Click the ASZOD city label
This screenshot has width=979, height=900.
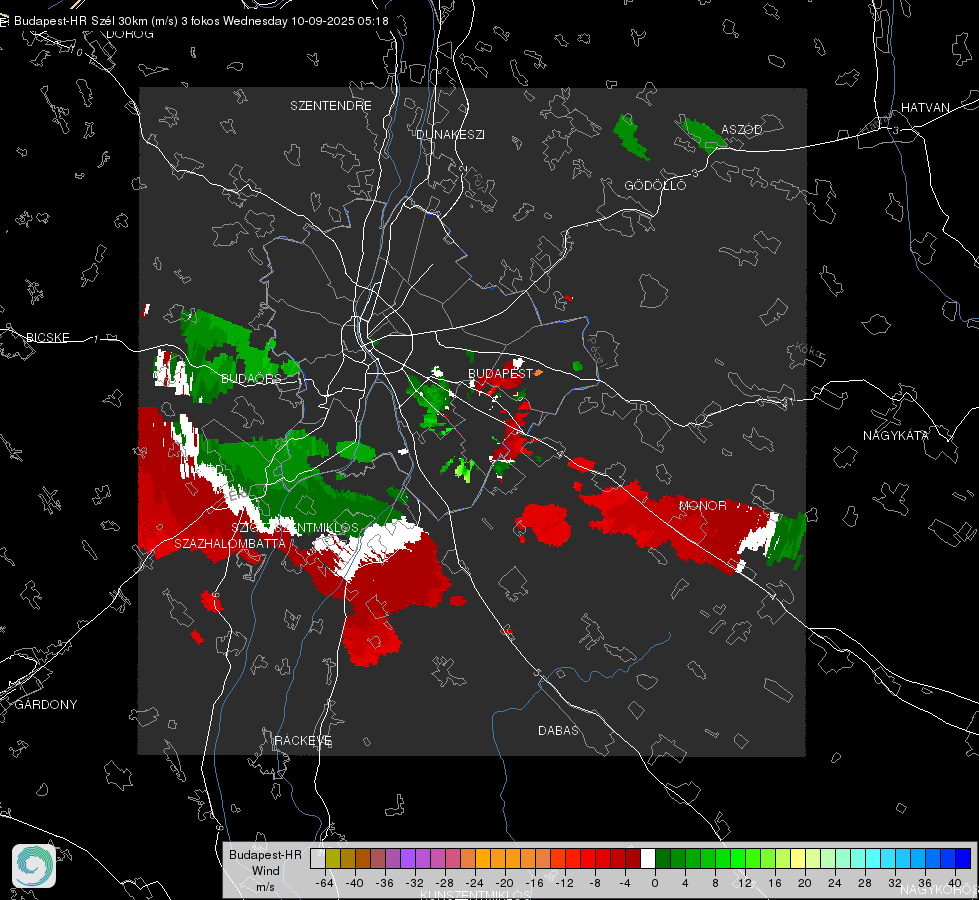point(742,129)
